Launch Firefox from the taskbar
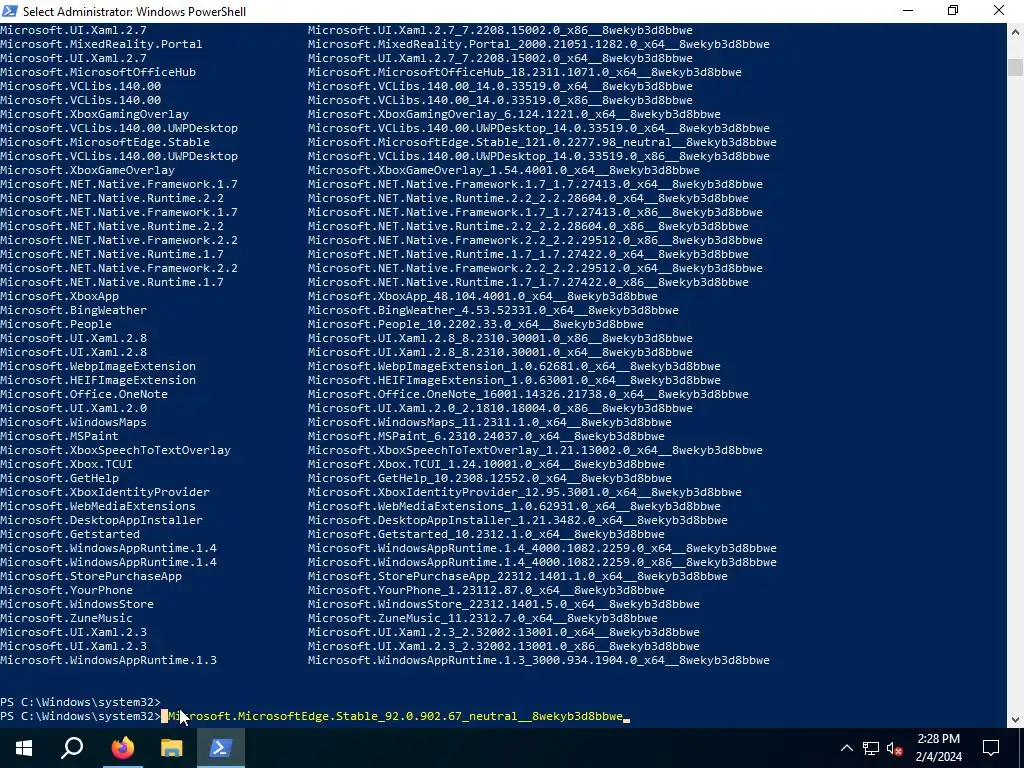1024x768 pixels. coord(122,748)
